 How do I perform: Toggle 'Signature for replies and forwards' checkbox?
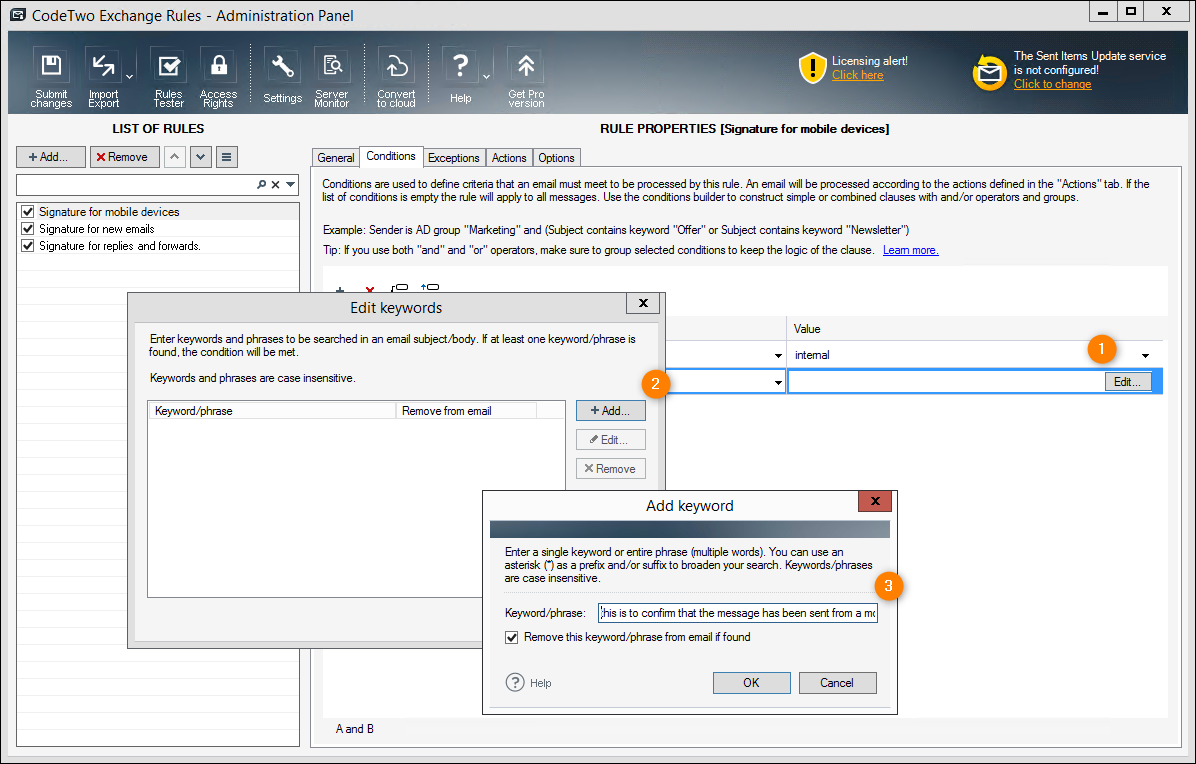[x=28, y=246]
